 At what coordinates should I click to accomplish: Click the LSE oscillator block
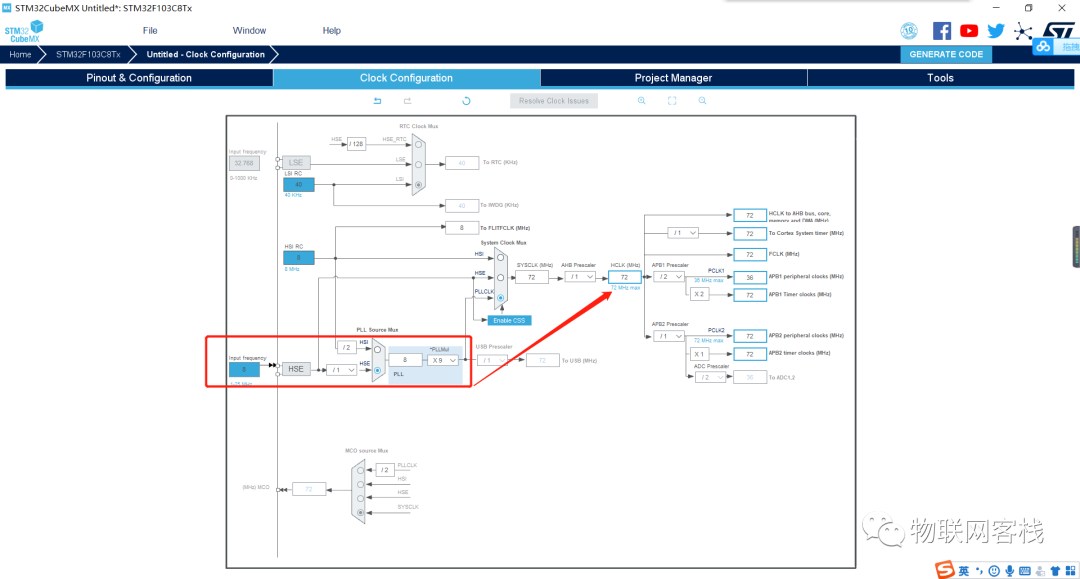[296, 162]
